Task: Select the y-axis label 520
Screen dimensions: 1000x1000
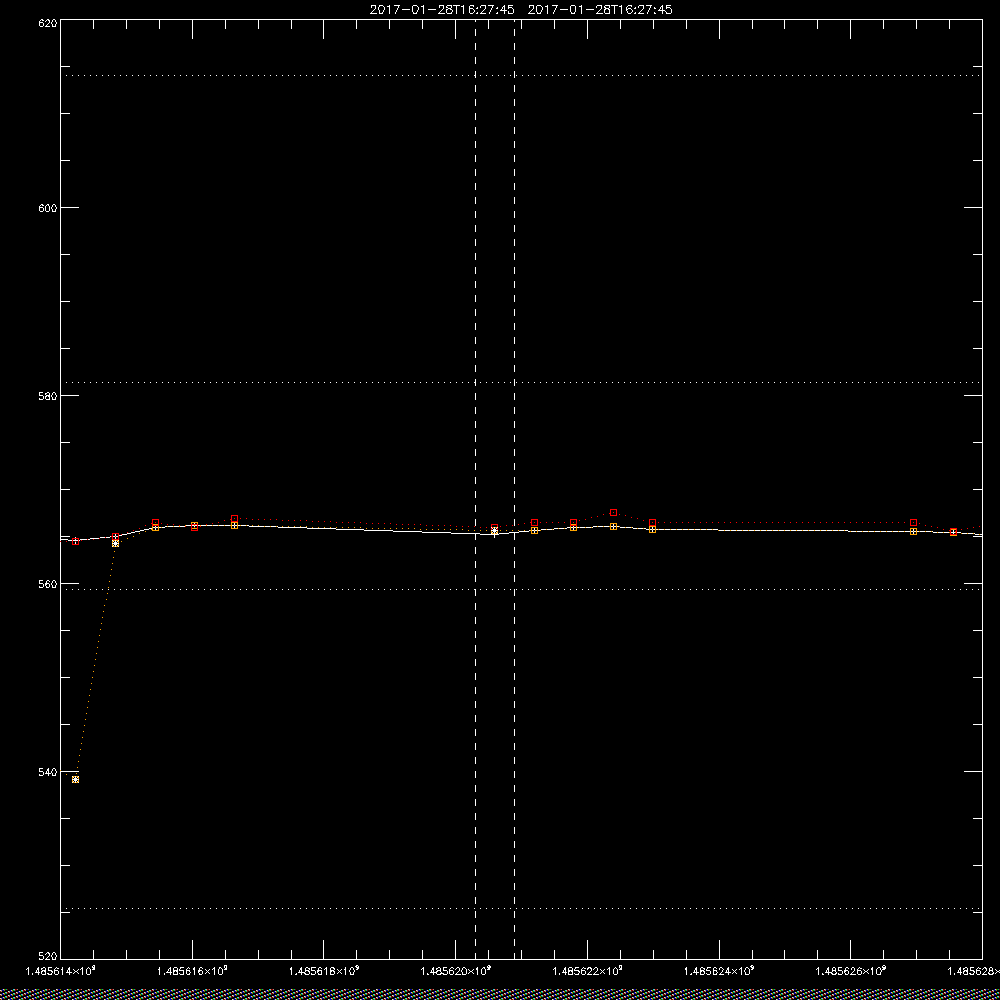Action: pyautogui.click(x=48, y=957)
